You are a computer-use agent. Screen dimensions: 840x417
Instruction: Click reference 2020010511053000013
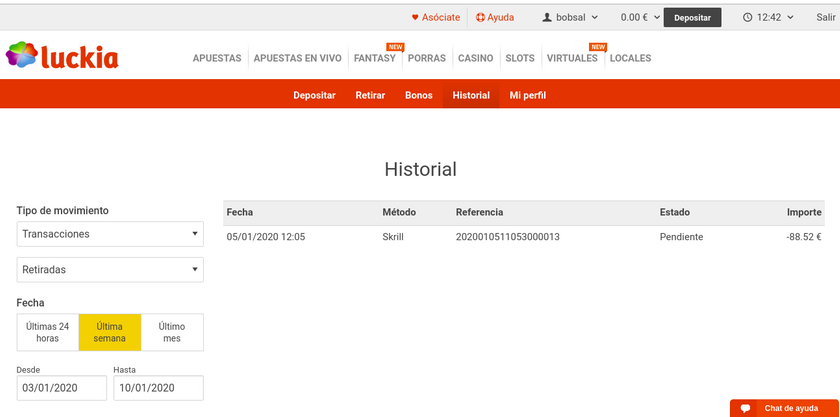coord(508,237)
